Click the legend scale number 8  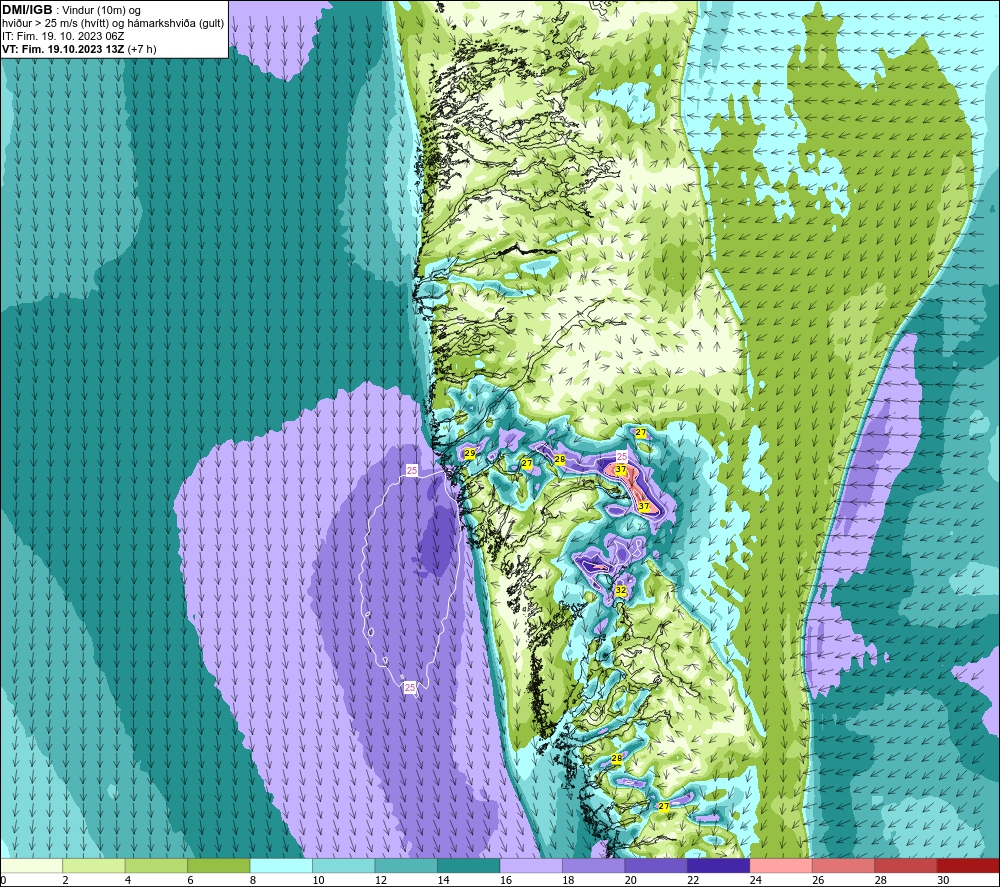[253, 880]
